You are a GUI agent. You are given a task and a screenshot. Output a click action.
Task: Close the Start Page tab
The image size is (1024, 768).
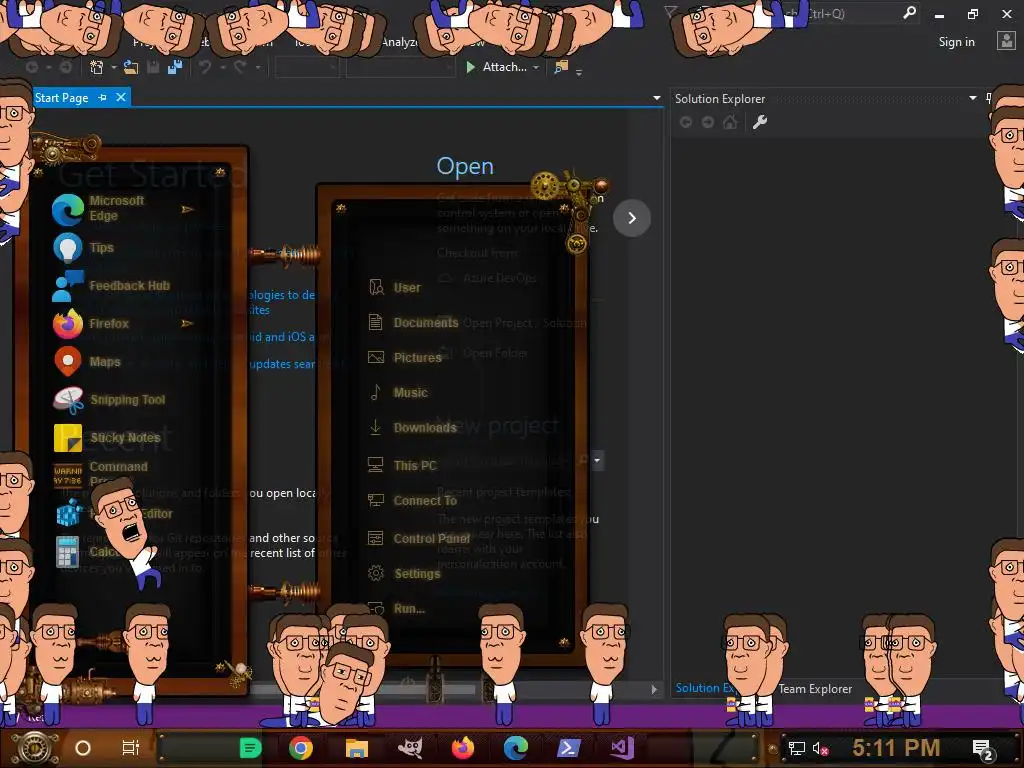[121, 97]
